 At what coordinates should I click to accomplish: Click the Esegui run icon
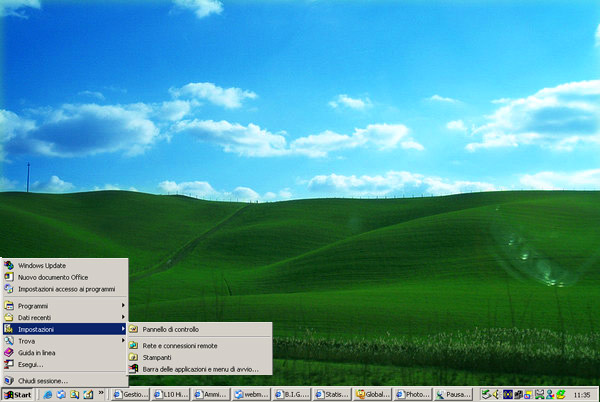coord(9,364)
